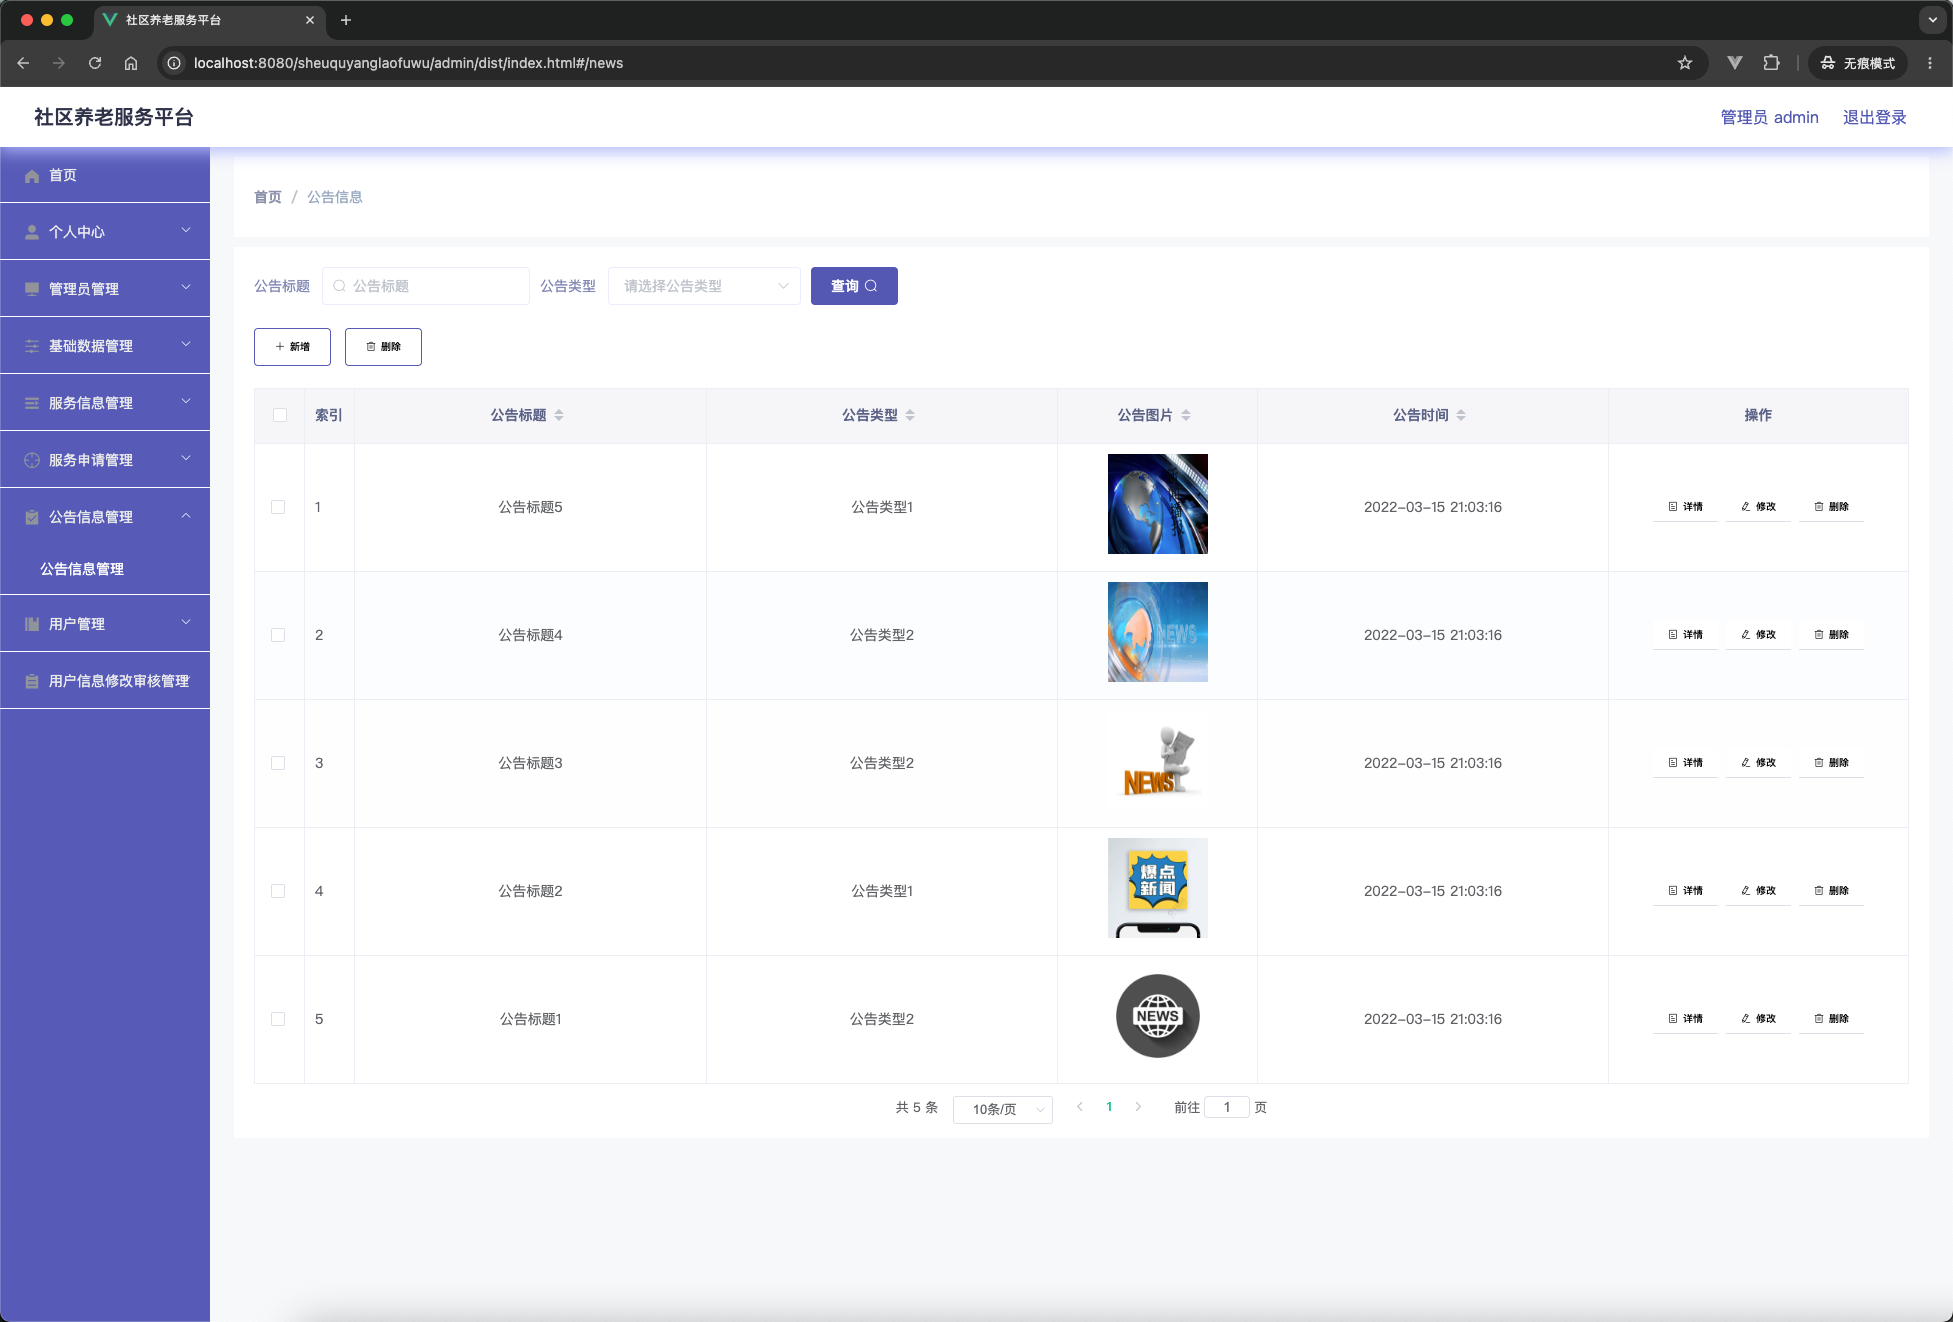The height and width of the screenshot is (1322, 1953).
Task: Click 修改 for 公告标题1
Action: pyautogui.click(x=1758, y=1019)
